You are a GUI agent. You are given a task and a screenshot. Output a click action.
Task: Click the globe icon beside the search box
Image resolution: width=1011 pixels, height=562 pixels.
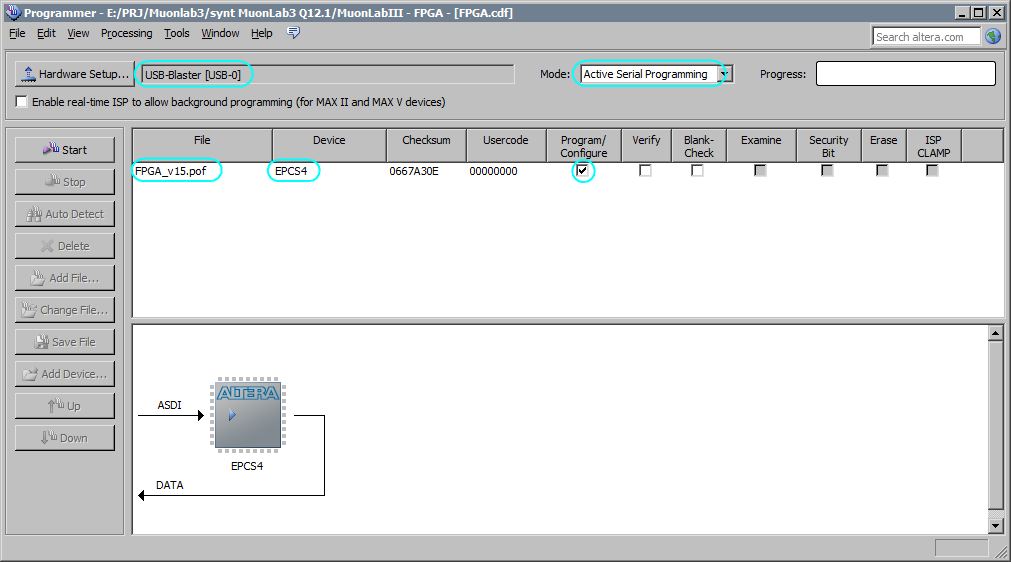click(992, 37)
